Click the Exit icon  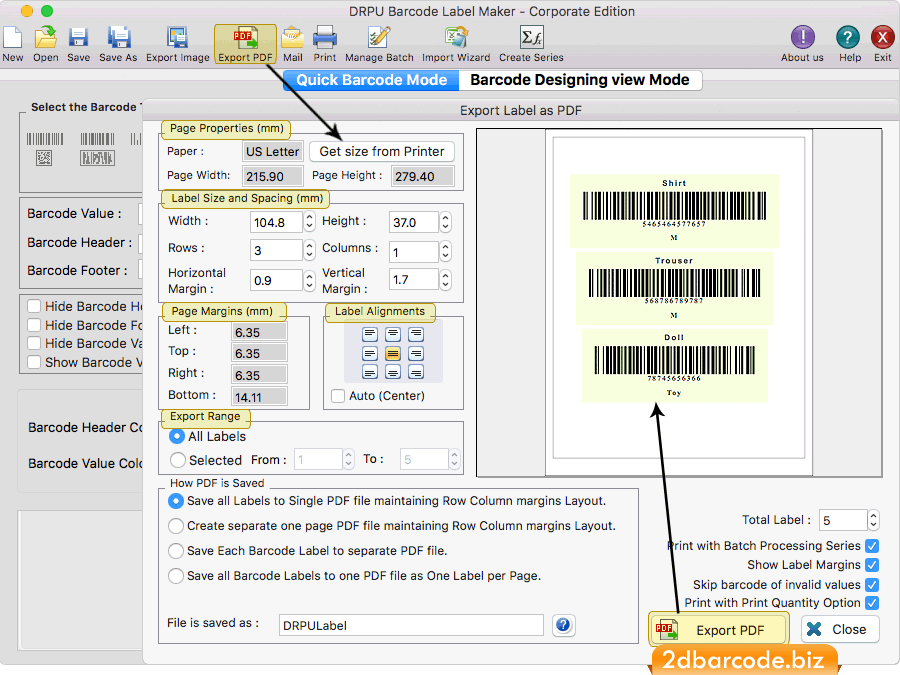[883, 38]
